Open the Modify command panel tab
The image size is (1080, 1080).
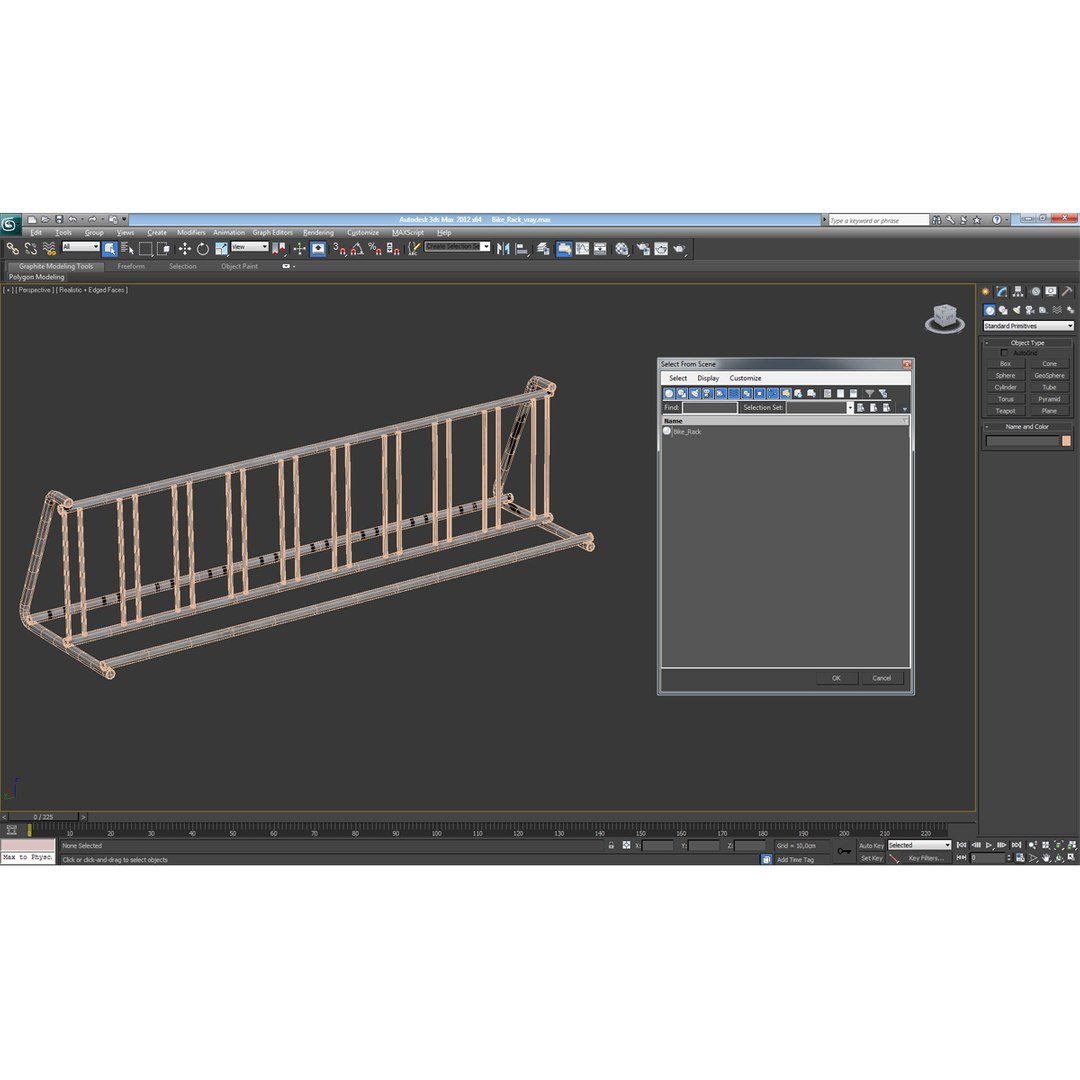point(1001,292)
